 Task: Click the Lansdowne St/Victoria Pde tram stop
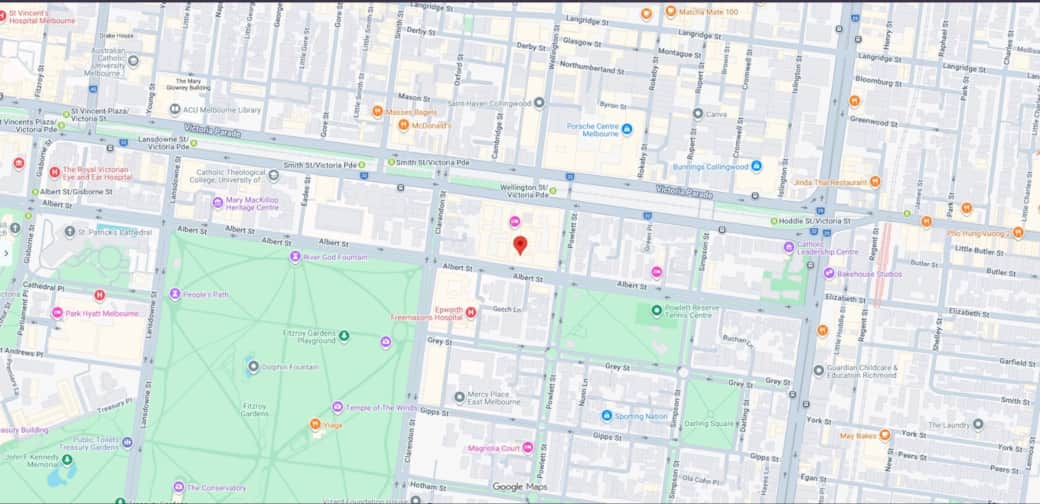pyautogui.click(x=196, y=141)
